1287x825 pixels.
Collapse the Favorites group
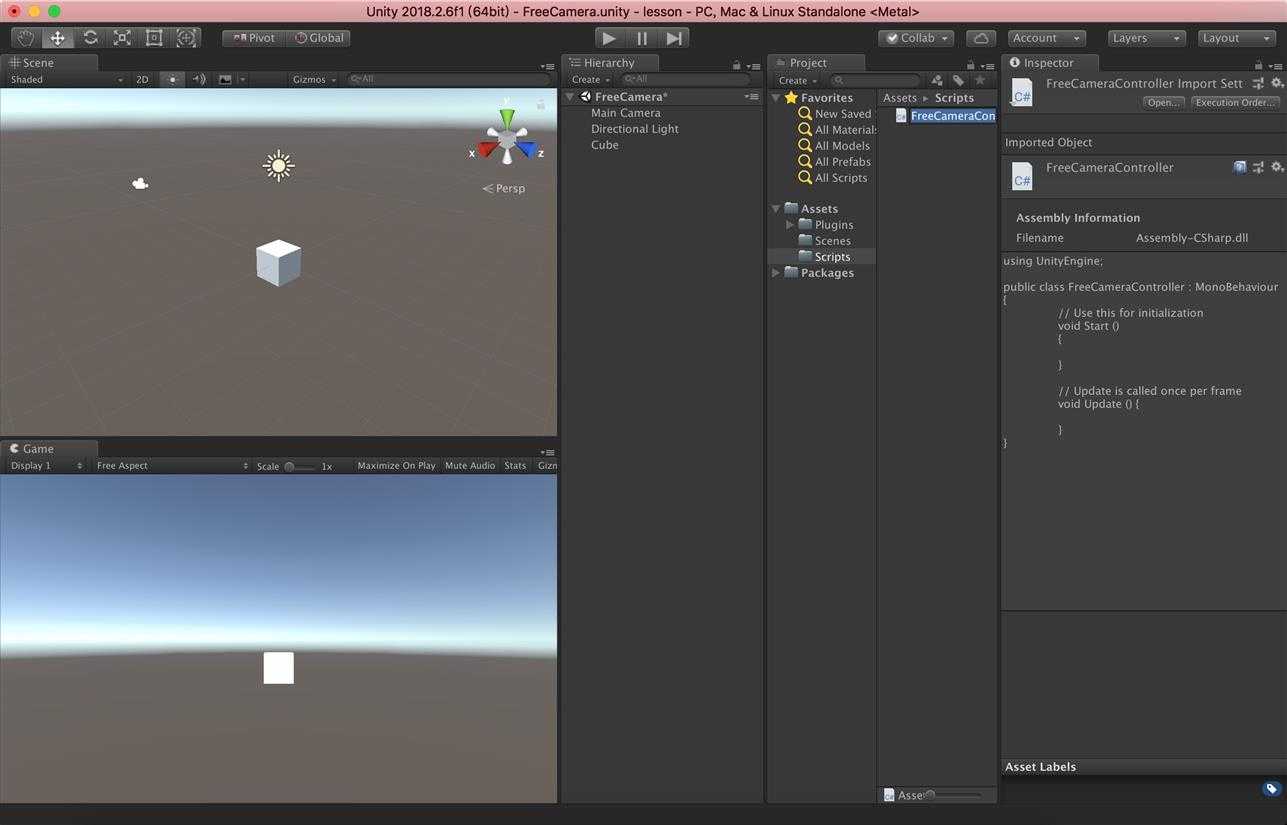(776, 97)
